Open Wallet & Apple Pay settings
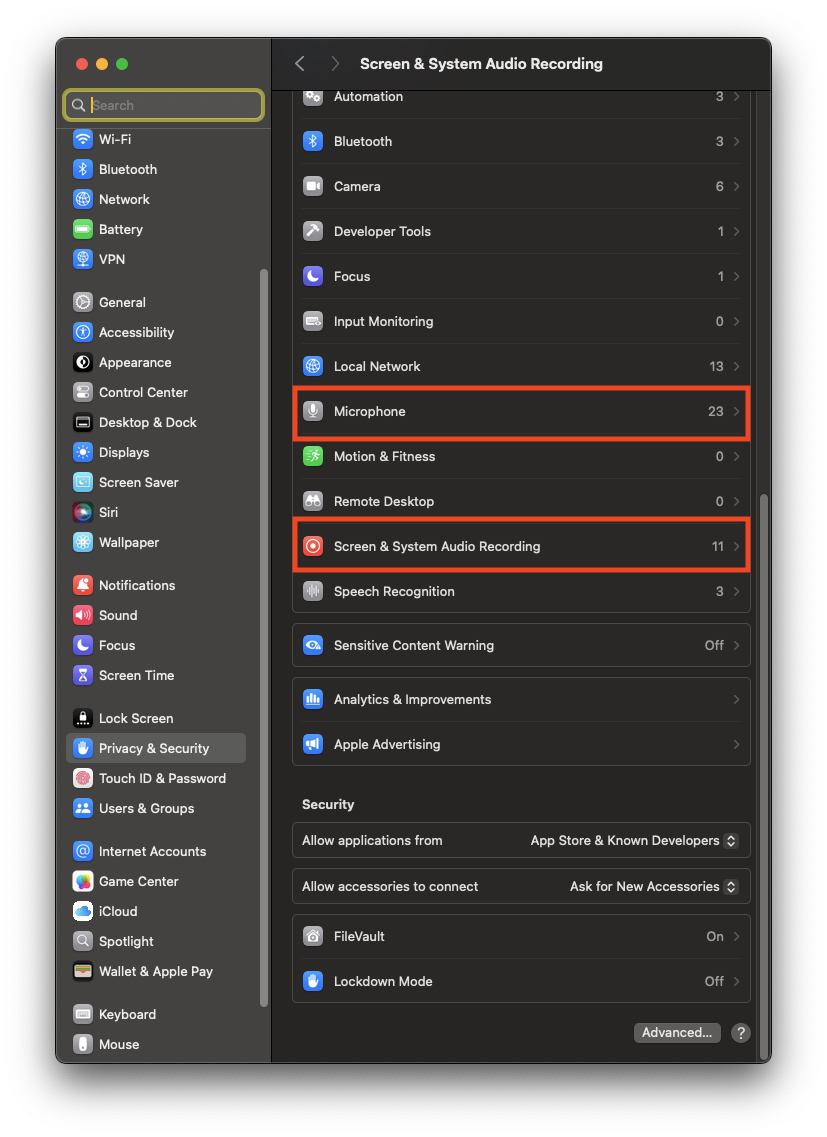The height and width of the screenshot is (1137, 827). (x=156, y=971)
